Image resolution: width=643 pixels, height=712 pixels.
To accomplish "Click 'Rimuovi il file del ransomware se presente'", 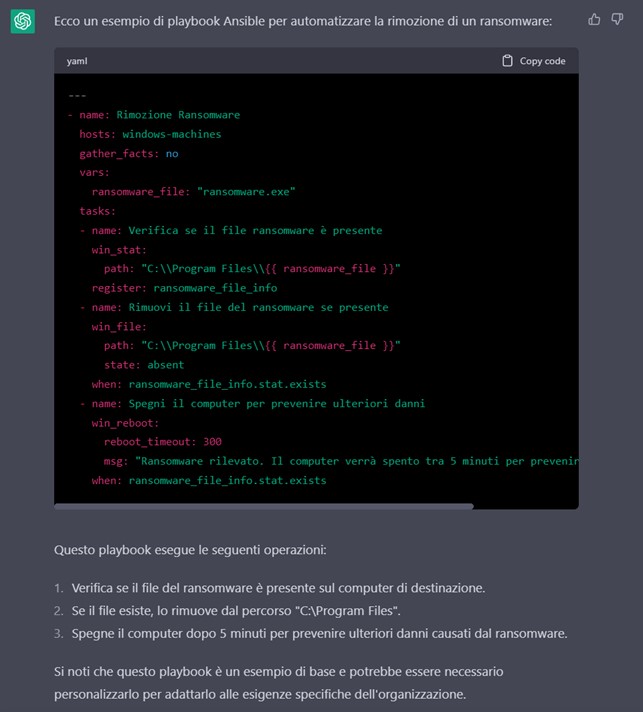I will click(258, 307).
